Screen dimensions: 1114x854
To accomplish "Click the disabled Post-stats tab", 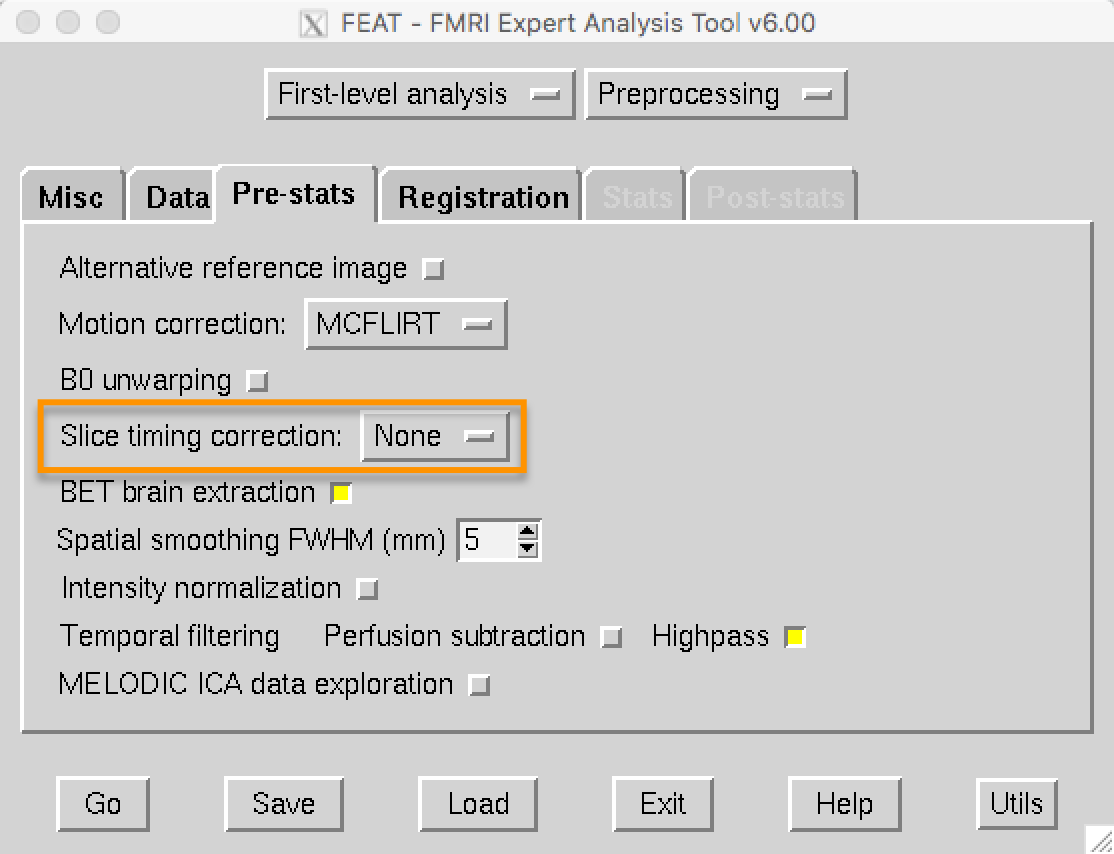I will click(774, 196).
